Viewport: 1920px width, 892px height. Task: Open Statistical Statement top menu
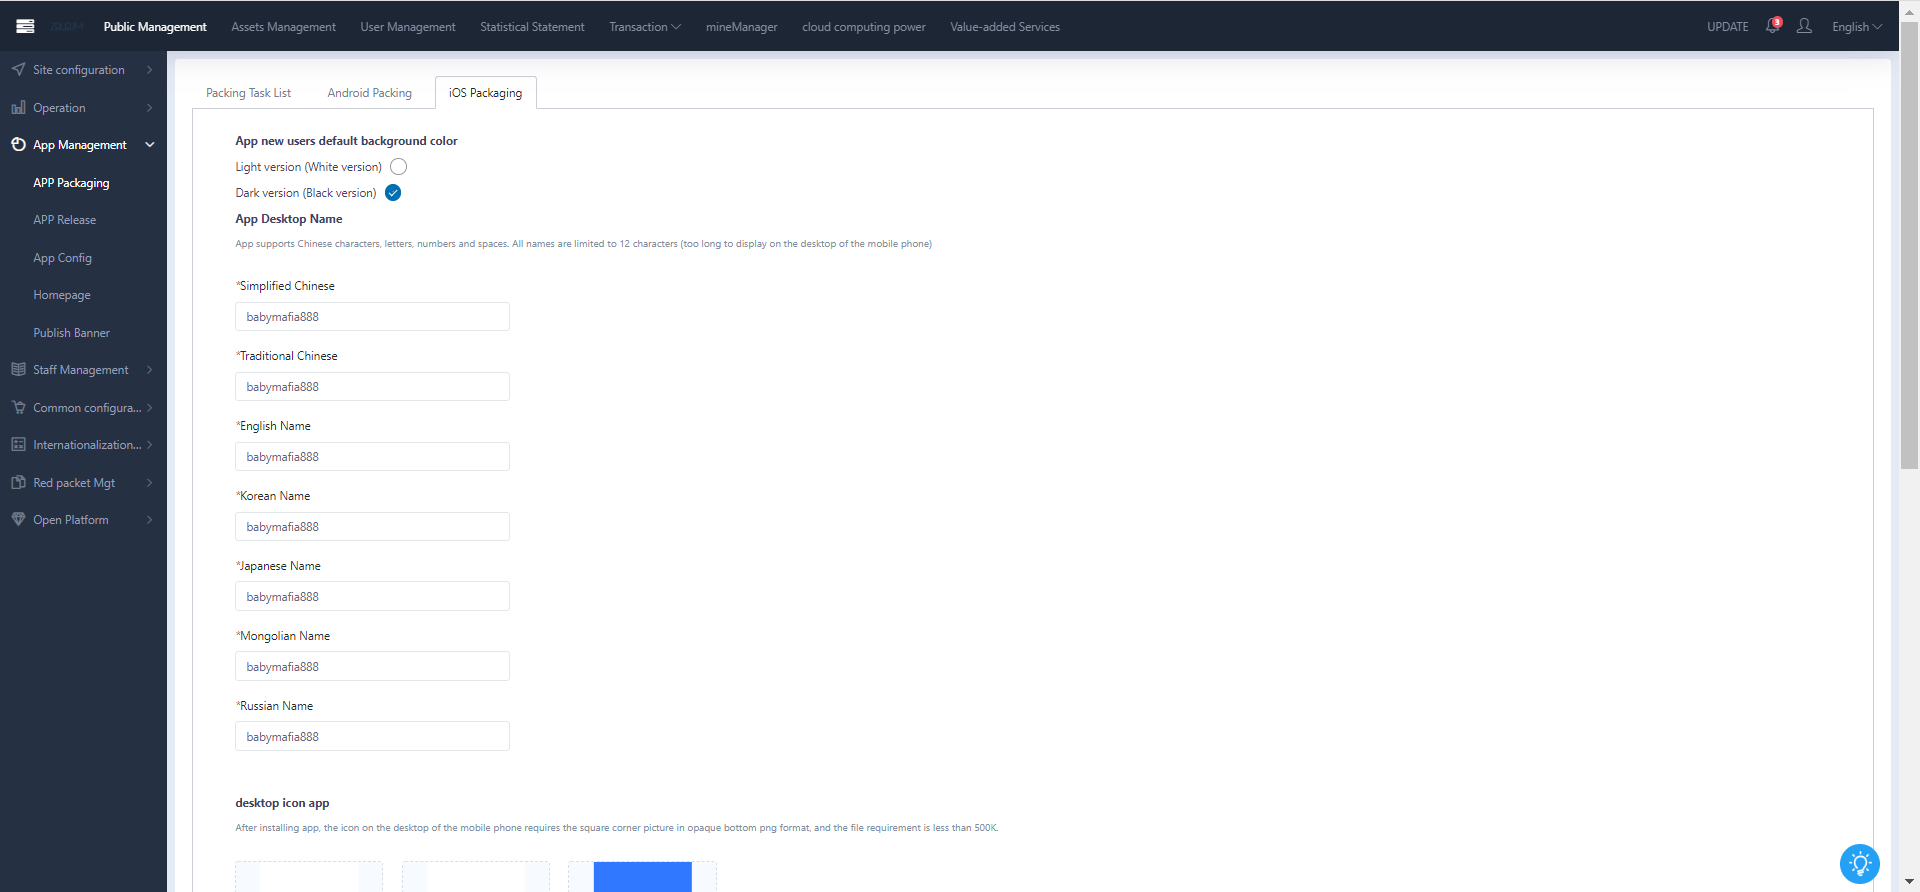(532, 27)
